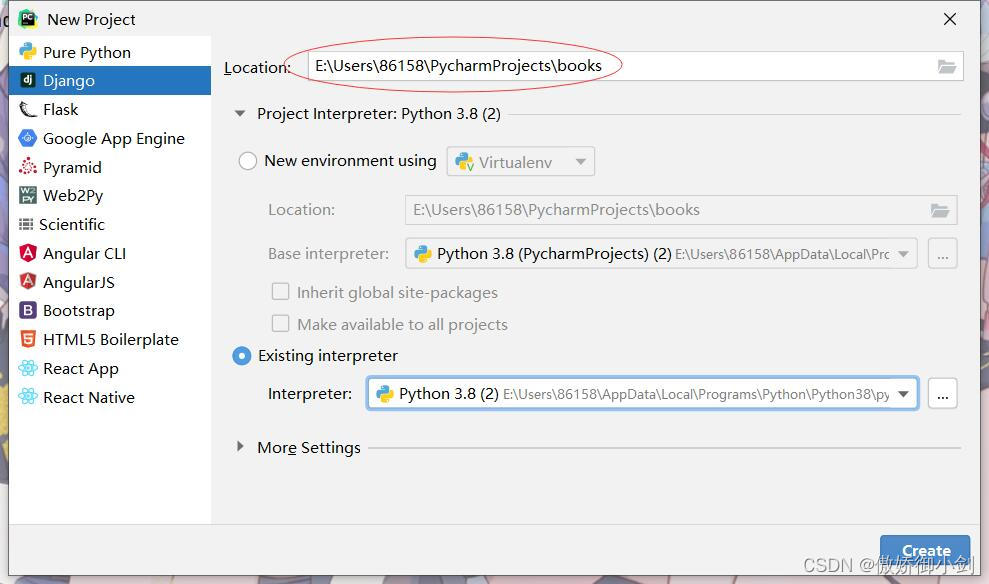This screenshot has width=989, height=584.
Task: Choose Bootstrap project type
Action: 110,311
